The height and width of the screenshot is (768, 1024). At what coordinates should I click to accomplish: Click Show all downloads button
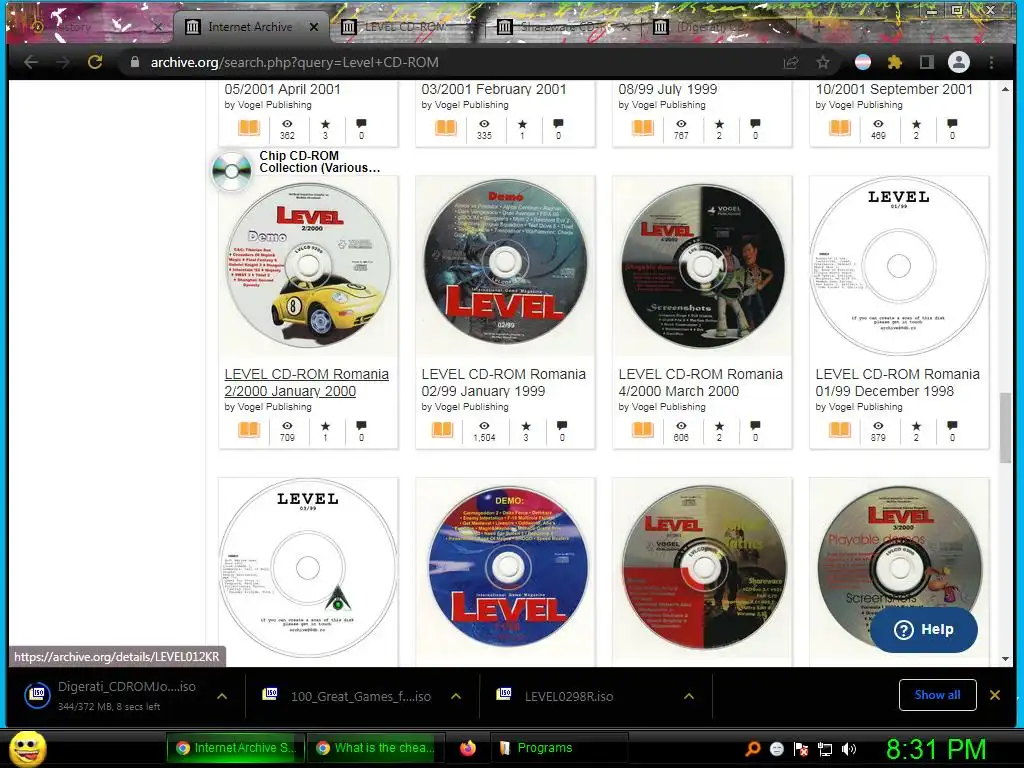[937, 695]
